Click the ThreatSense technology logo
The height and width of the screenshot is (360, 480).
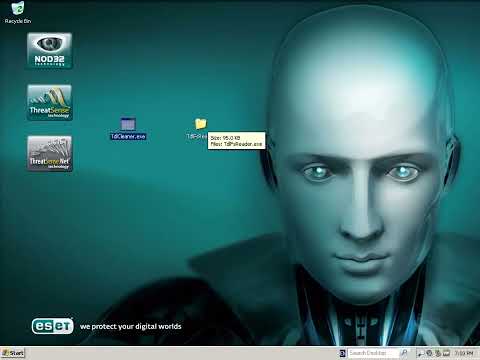pyautogui.click(x=49, y=102)
